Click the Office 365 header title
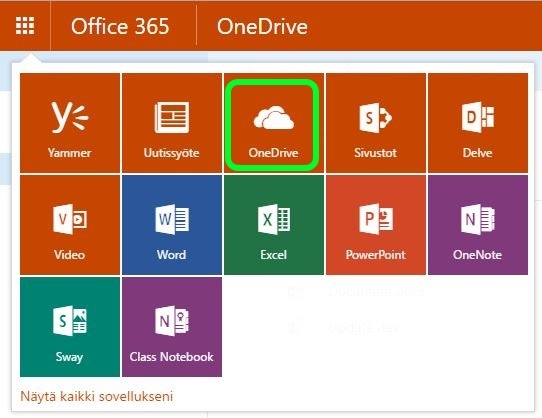The height and width of the screenshot is (418, 542). coord(120,26)
